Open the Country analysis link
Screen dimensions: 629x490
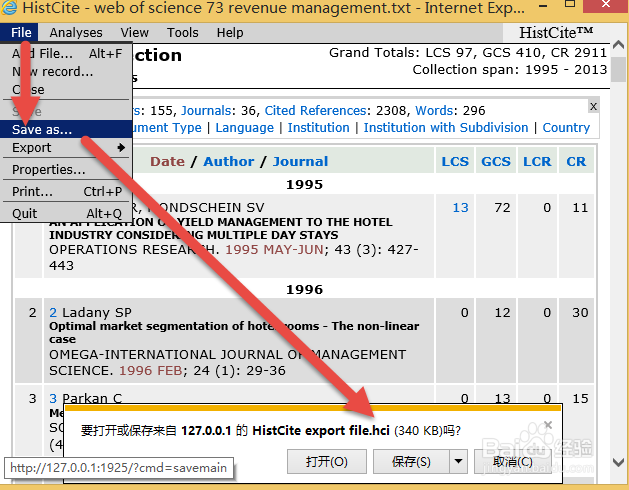coord(566,128)
